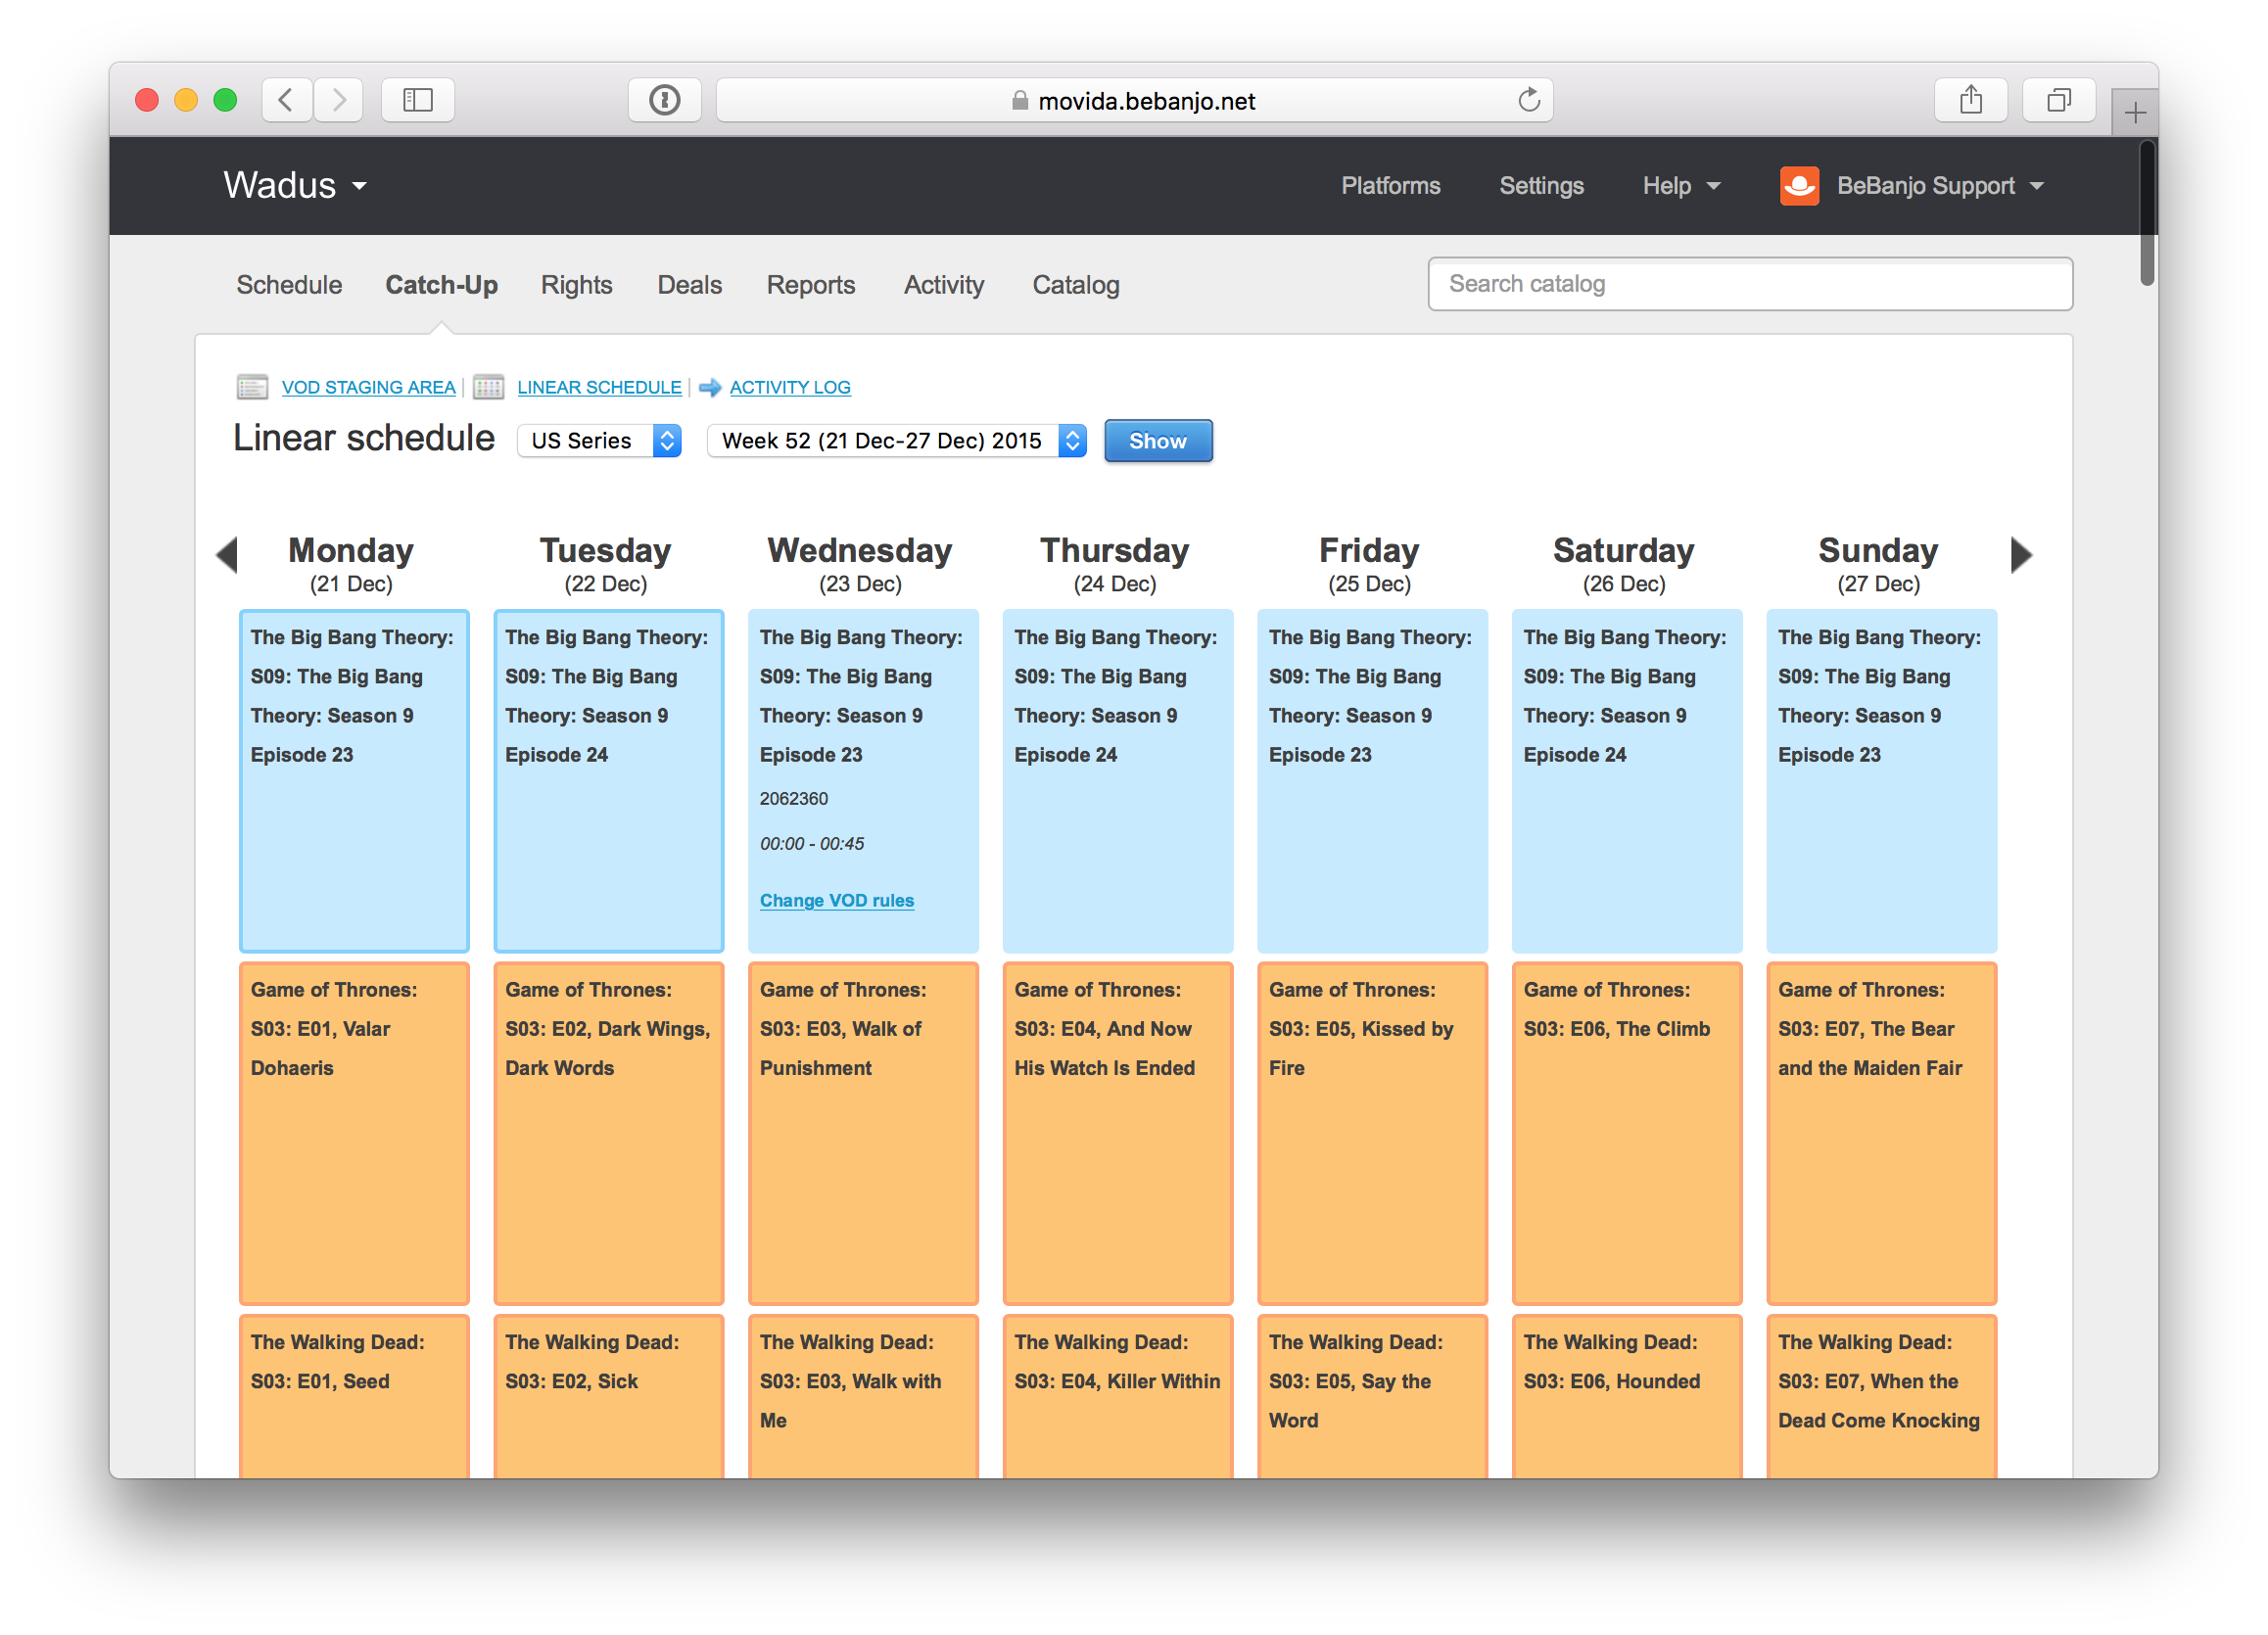This screenshot has width=2268, height=1635.
Task: Open the BeBanjo Support user menu
Action: point(1940,186)
